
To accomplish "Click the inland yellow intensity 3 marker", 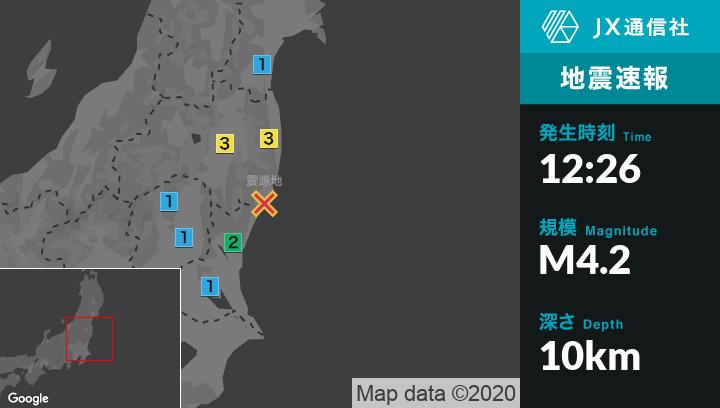I will pos(225,144).
